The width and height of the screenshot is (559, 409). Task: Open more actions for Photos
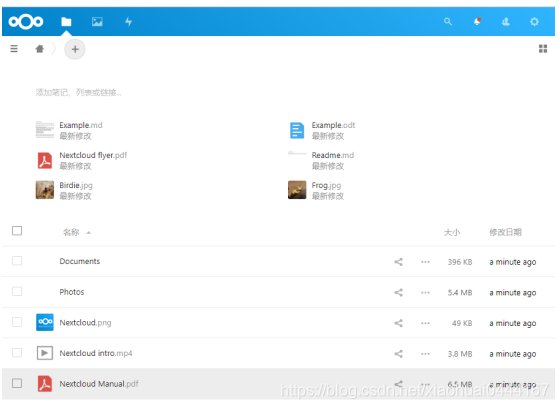425,293
